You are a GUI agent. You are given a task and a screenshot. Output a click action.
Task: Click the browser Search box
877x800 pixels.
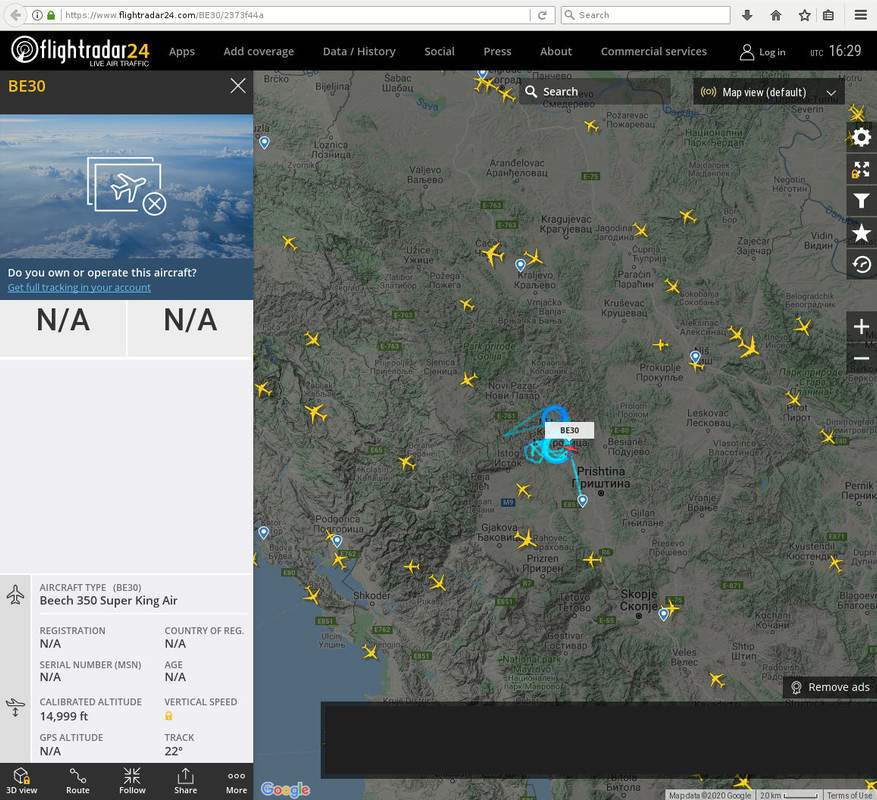(x=645, y=15)
